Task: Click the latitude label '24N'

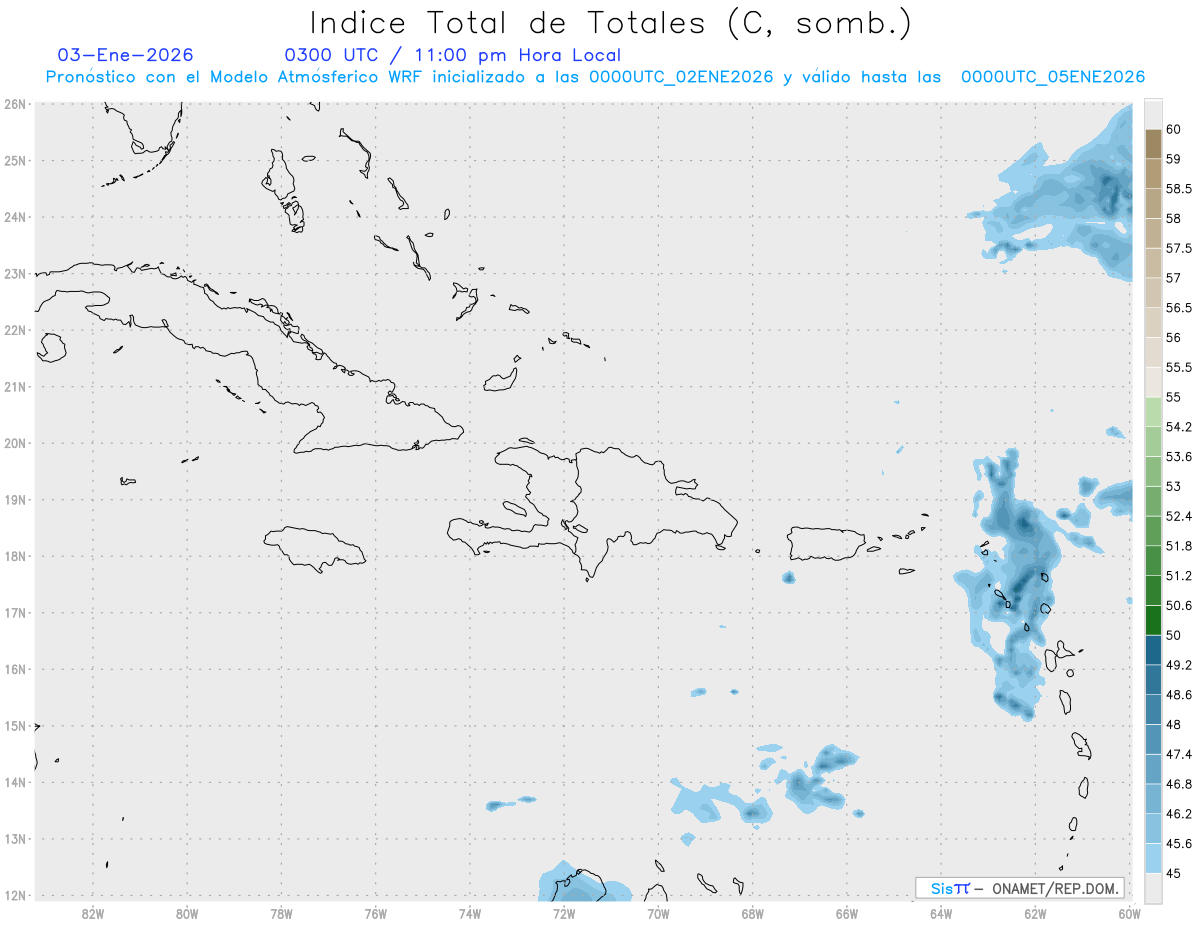Action: [15, 217]
